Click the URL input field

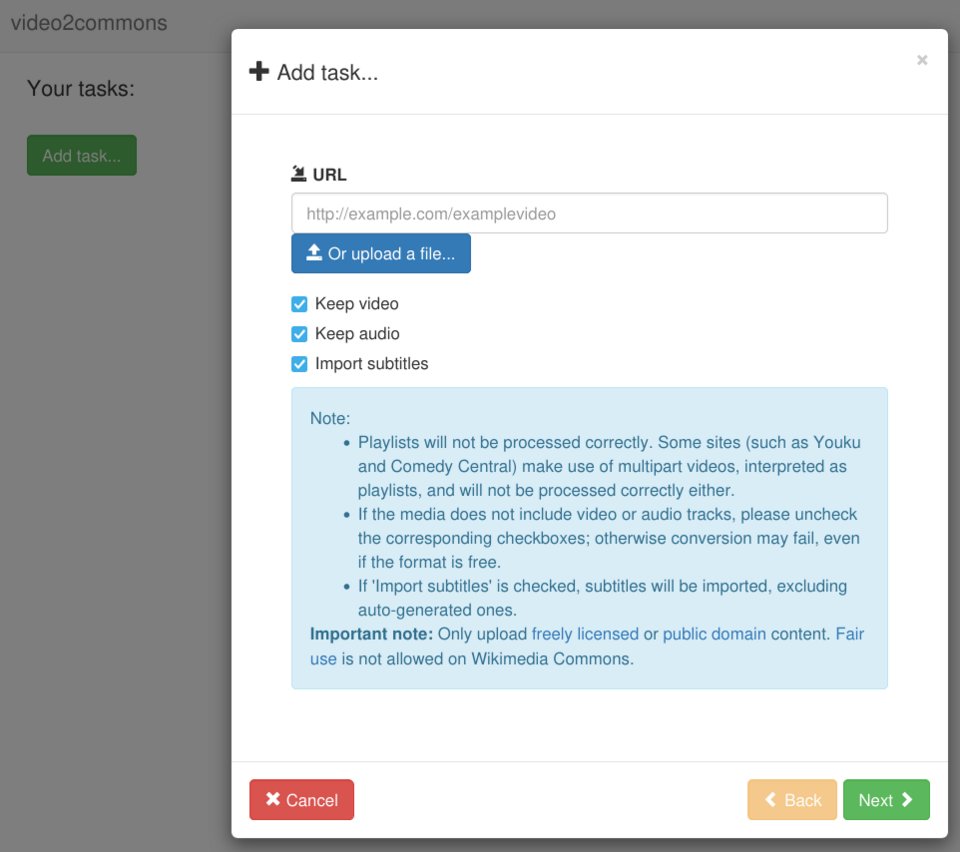tap(589, 213)
